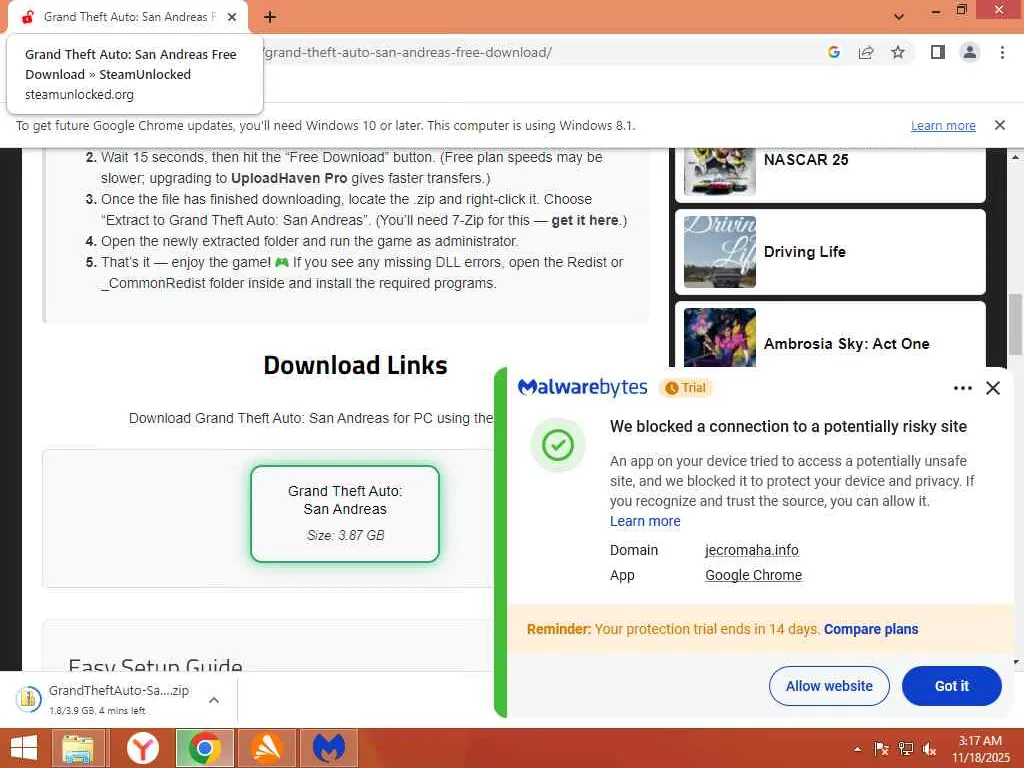Click the 'Download Links' heading
1024x768 pixels.
355,365
